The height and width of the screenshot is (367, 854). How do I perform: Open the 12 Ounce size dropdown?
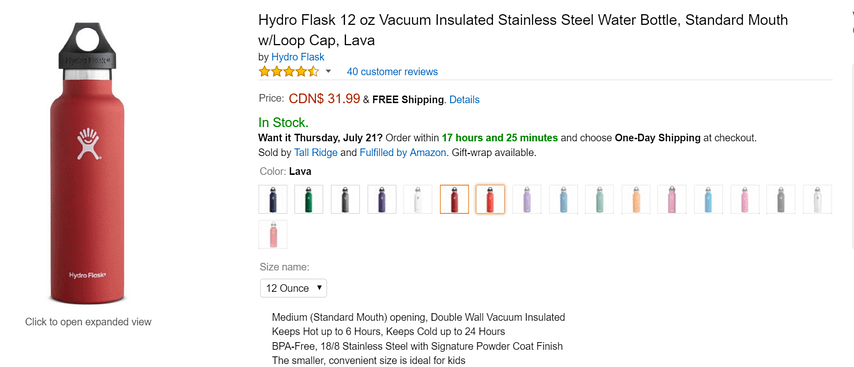click(x=294, y=288)
